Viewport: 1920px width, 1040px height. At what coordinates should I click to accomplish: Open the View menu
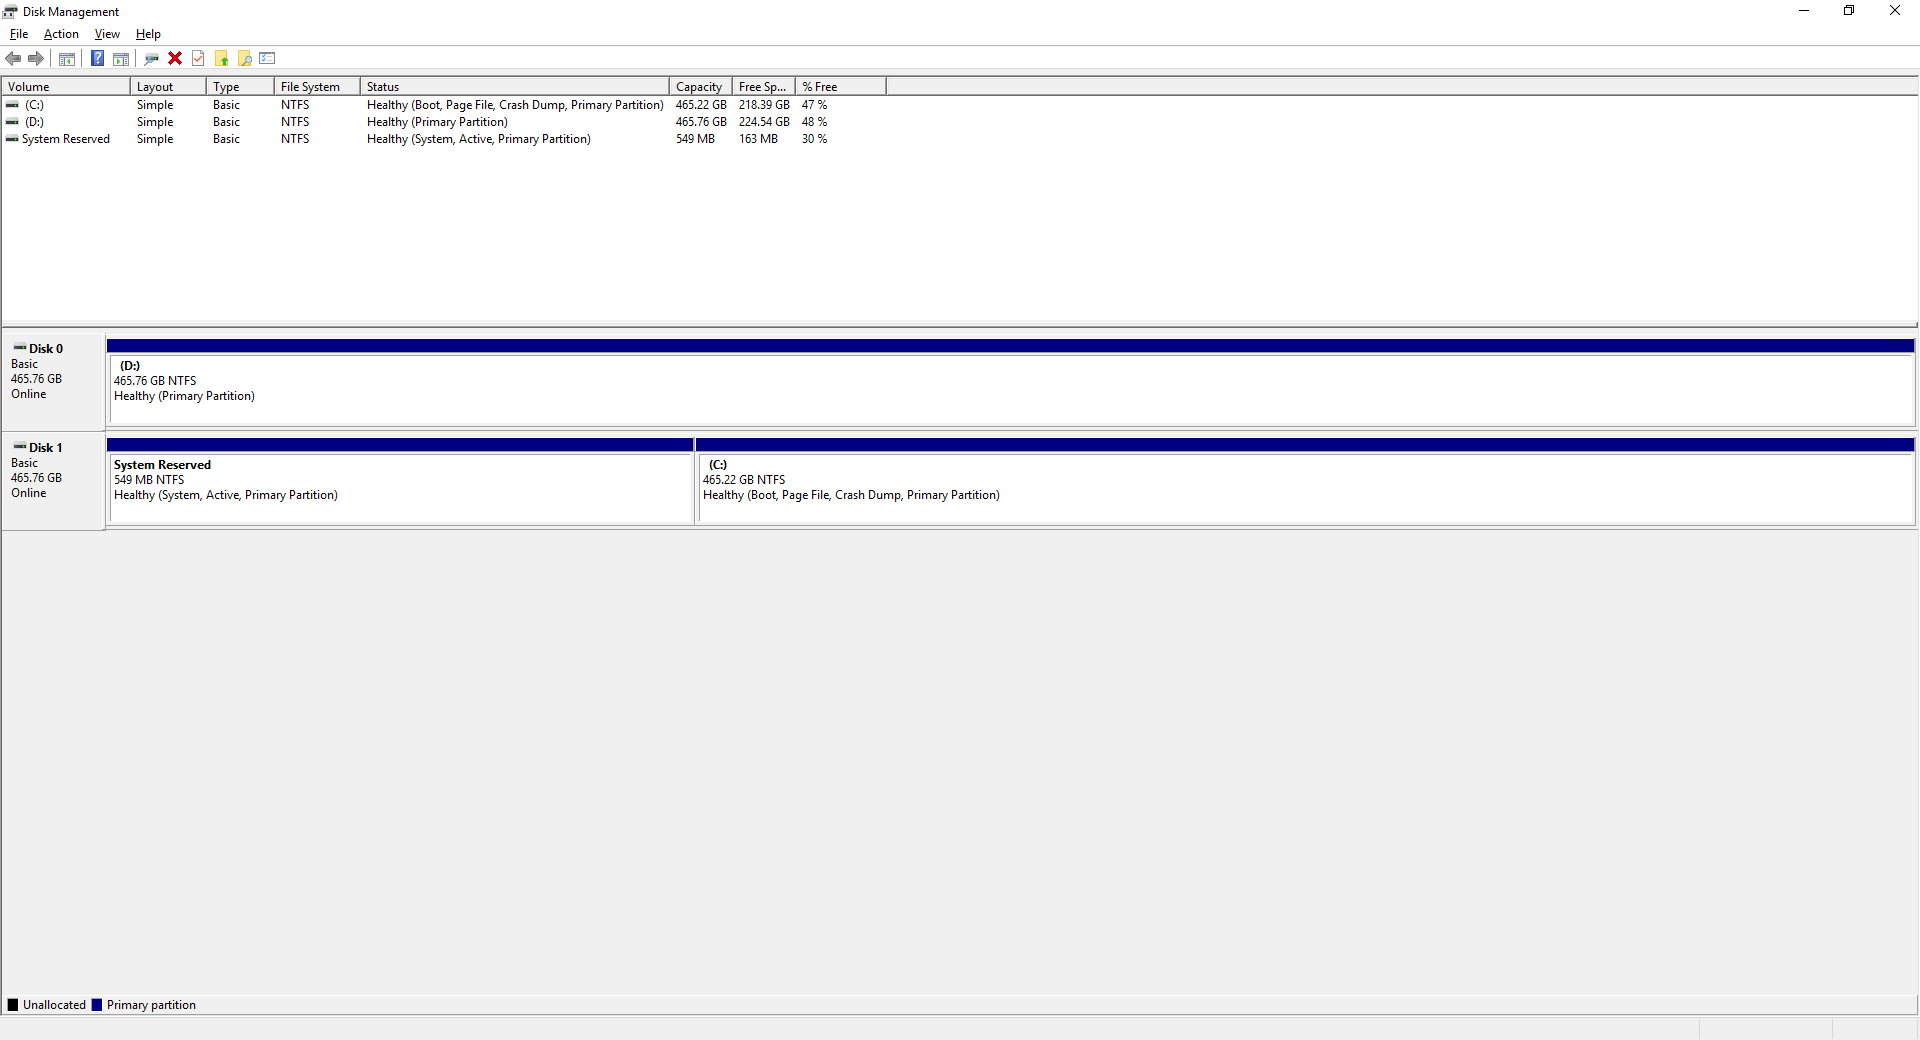(x=107, y=34)
